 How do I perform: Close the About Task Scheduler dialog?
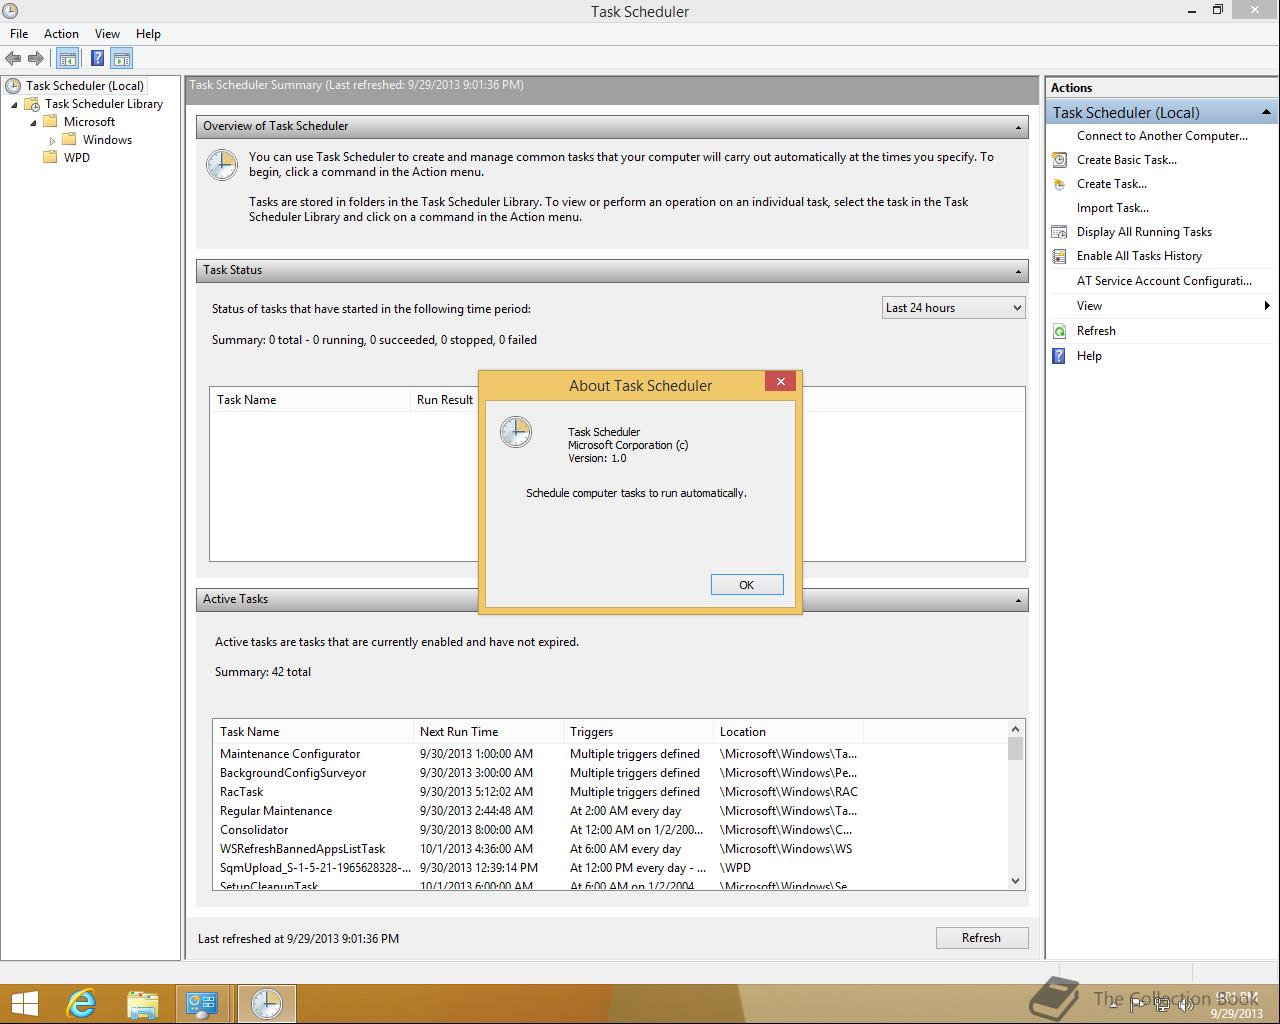click(x=781, y=381)
